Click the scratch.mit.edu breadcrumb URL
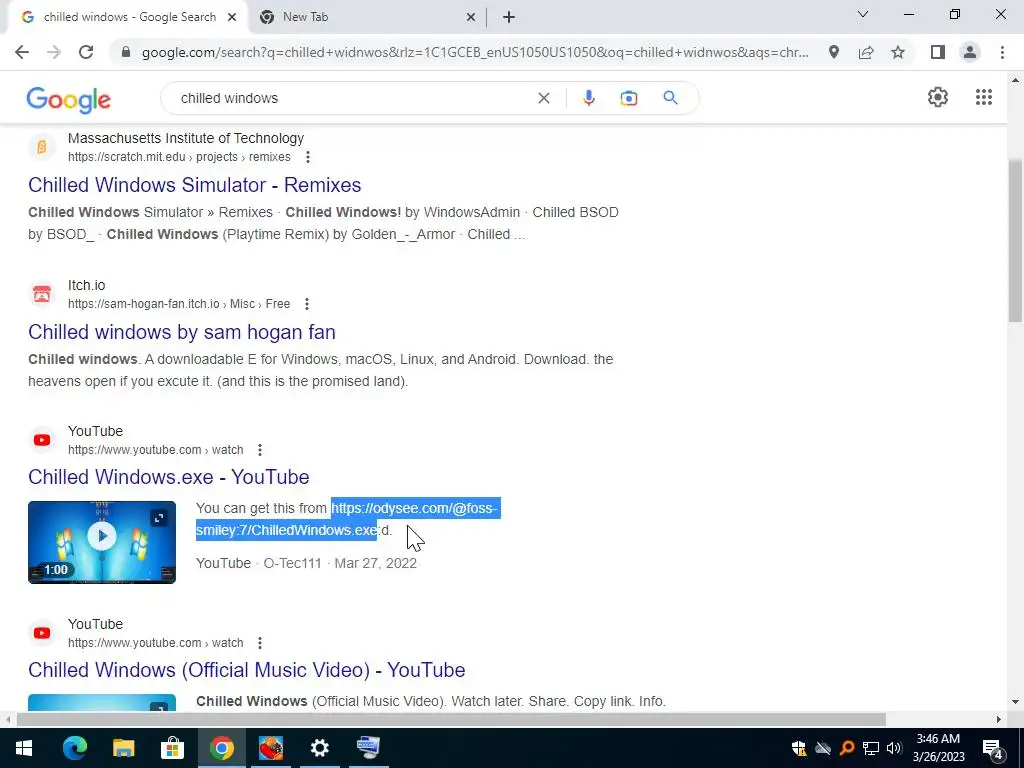Image resolution: width=1024 pixels, height=768 pixels. tap(179, 157)
